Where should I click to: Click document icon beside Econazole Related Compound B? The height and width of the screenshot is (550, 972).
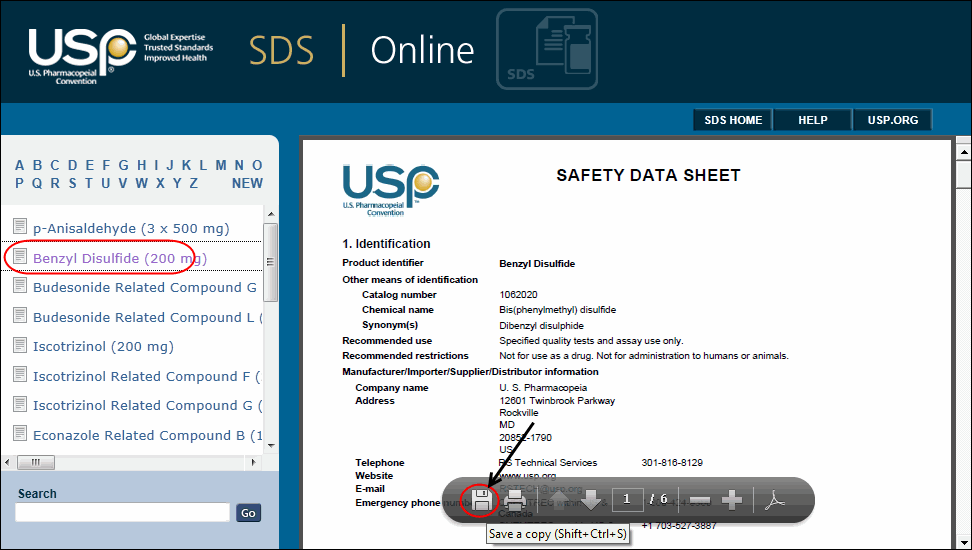[20, 433]
